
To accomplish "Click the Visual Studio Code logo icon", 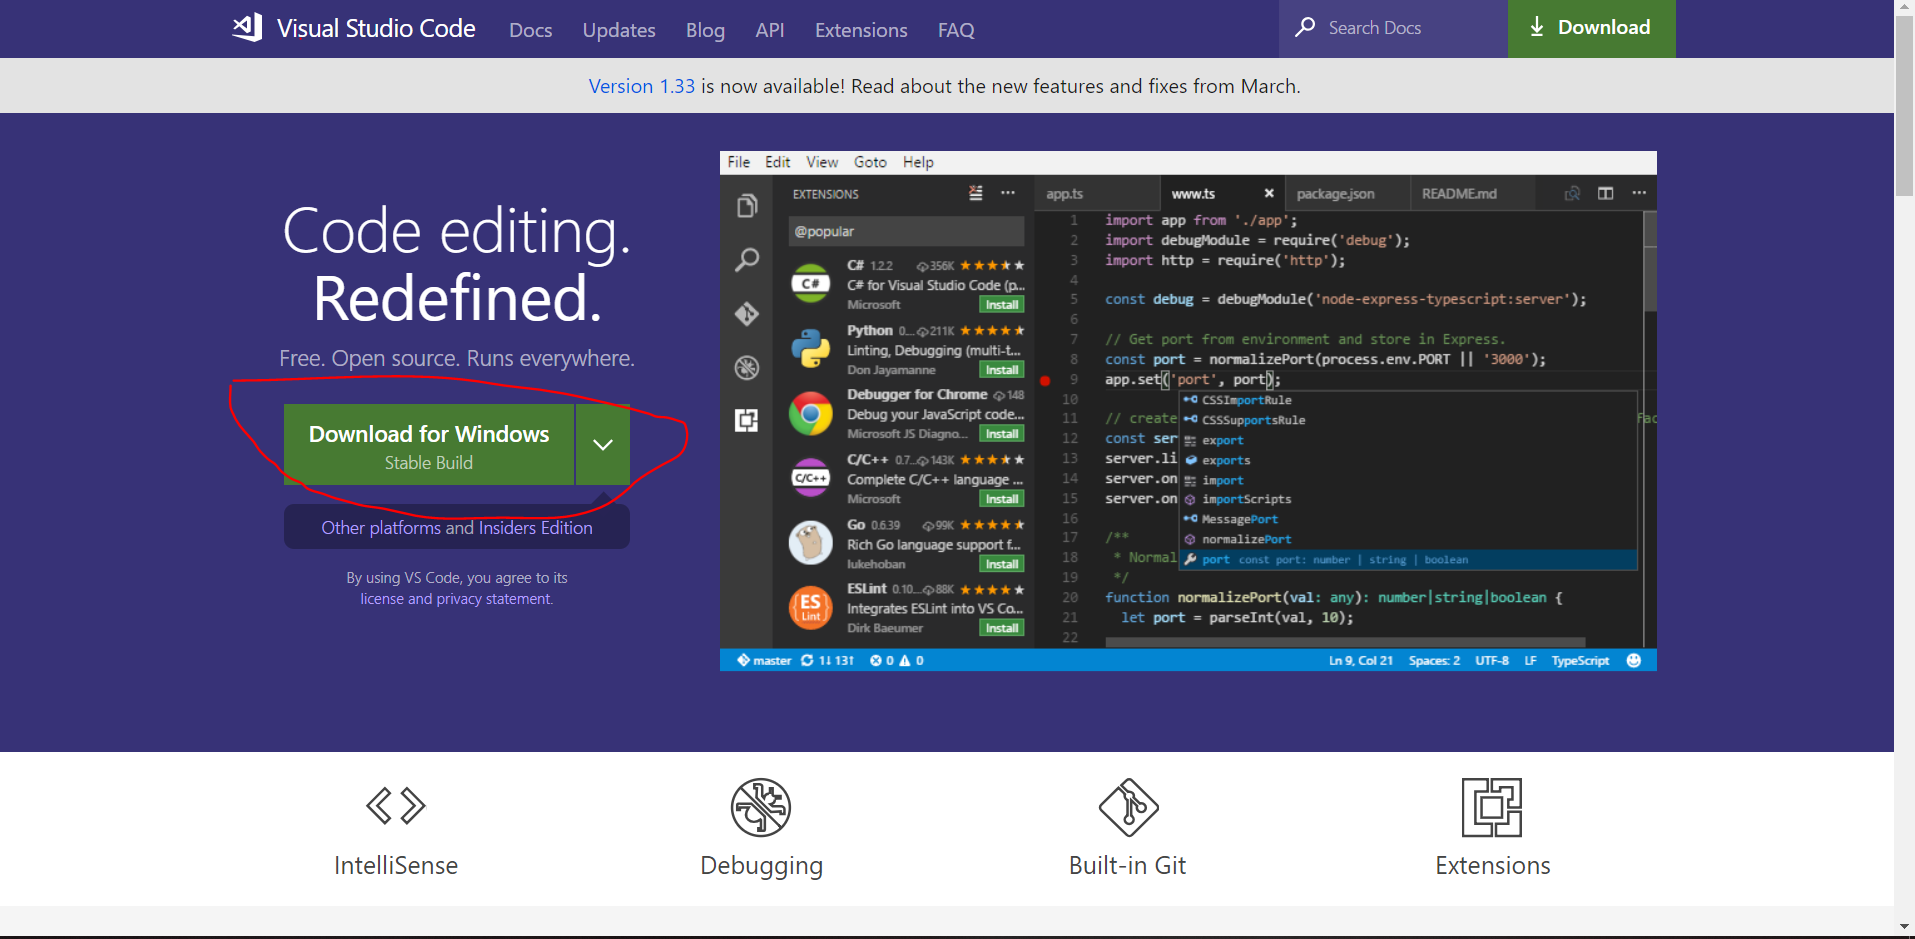I will tap(248, 27).
